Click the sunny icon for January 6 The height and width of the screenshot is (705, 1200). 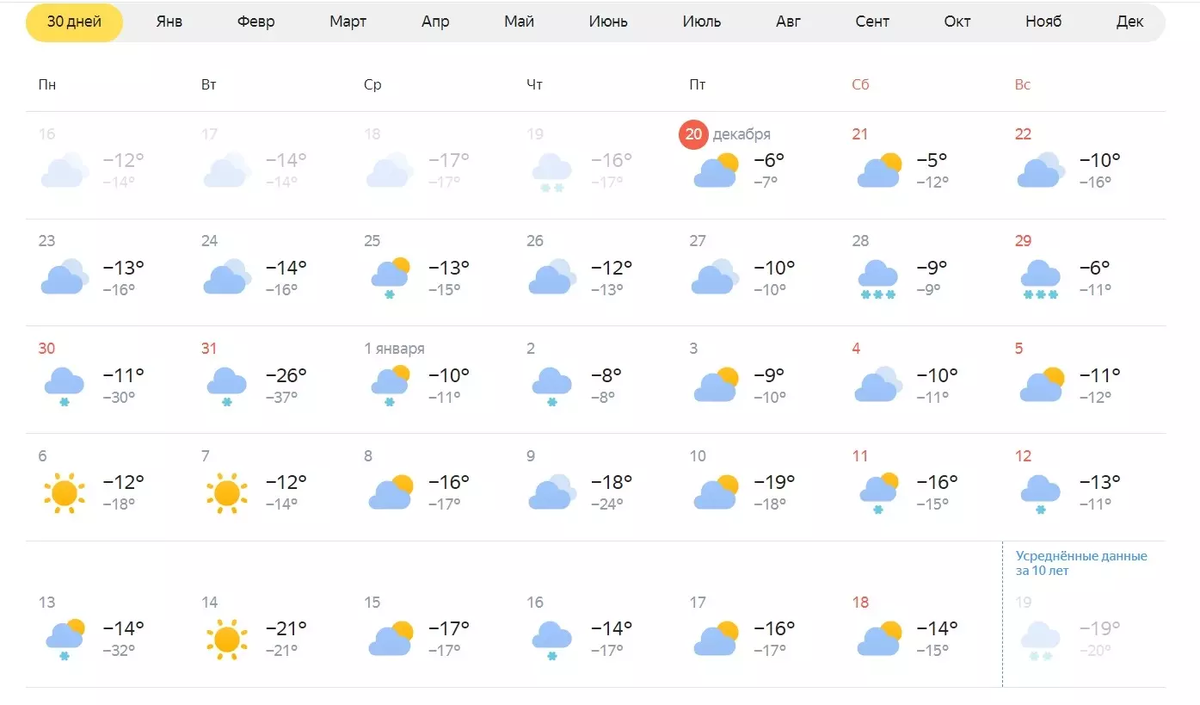[63, 492]
